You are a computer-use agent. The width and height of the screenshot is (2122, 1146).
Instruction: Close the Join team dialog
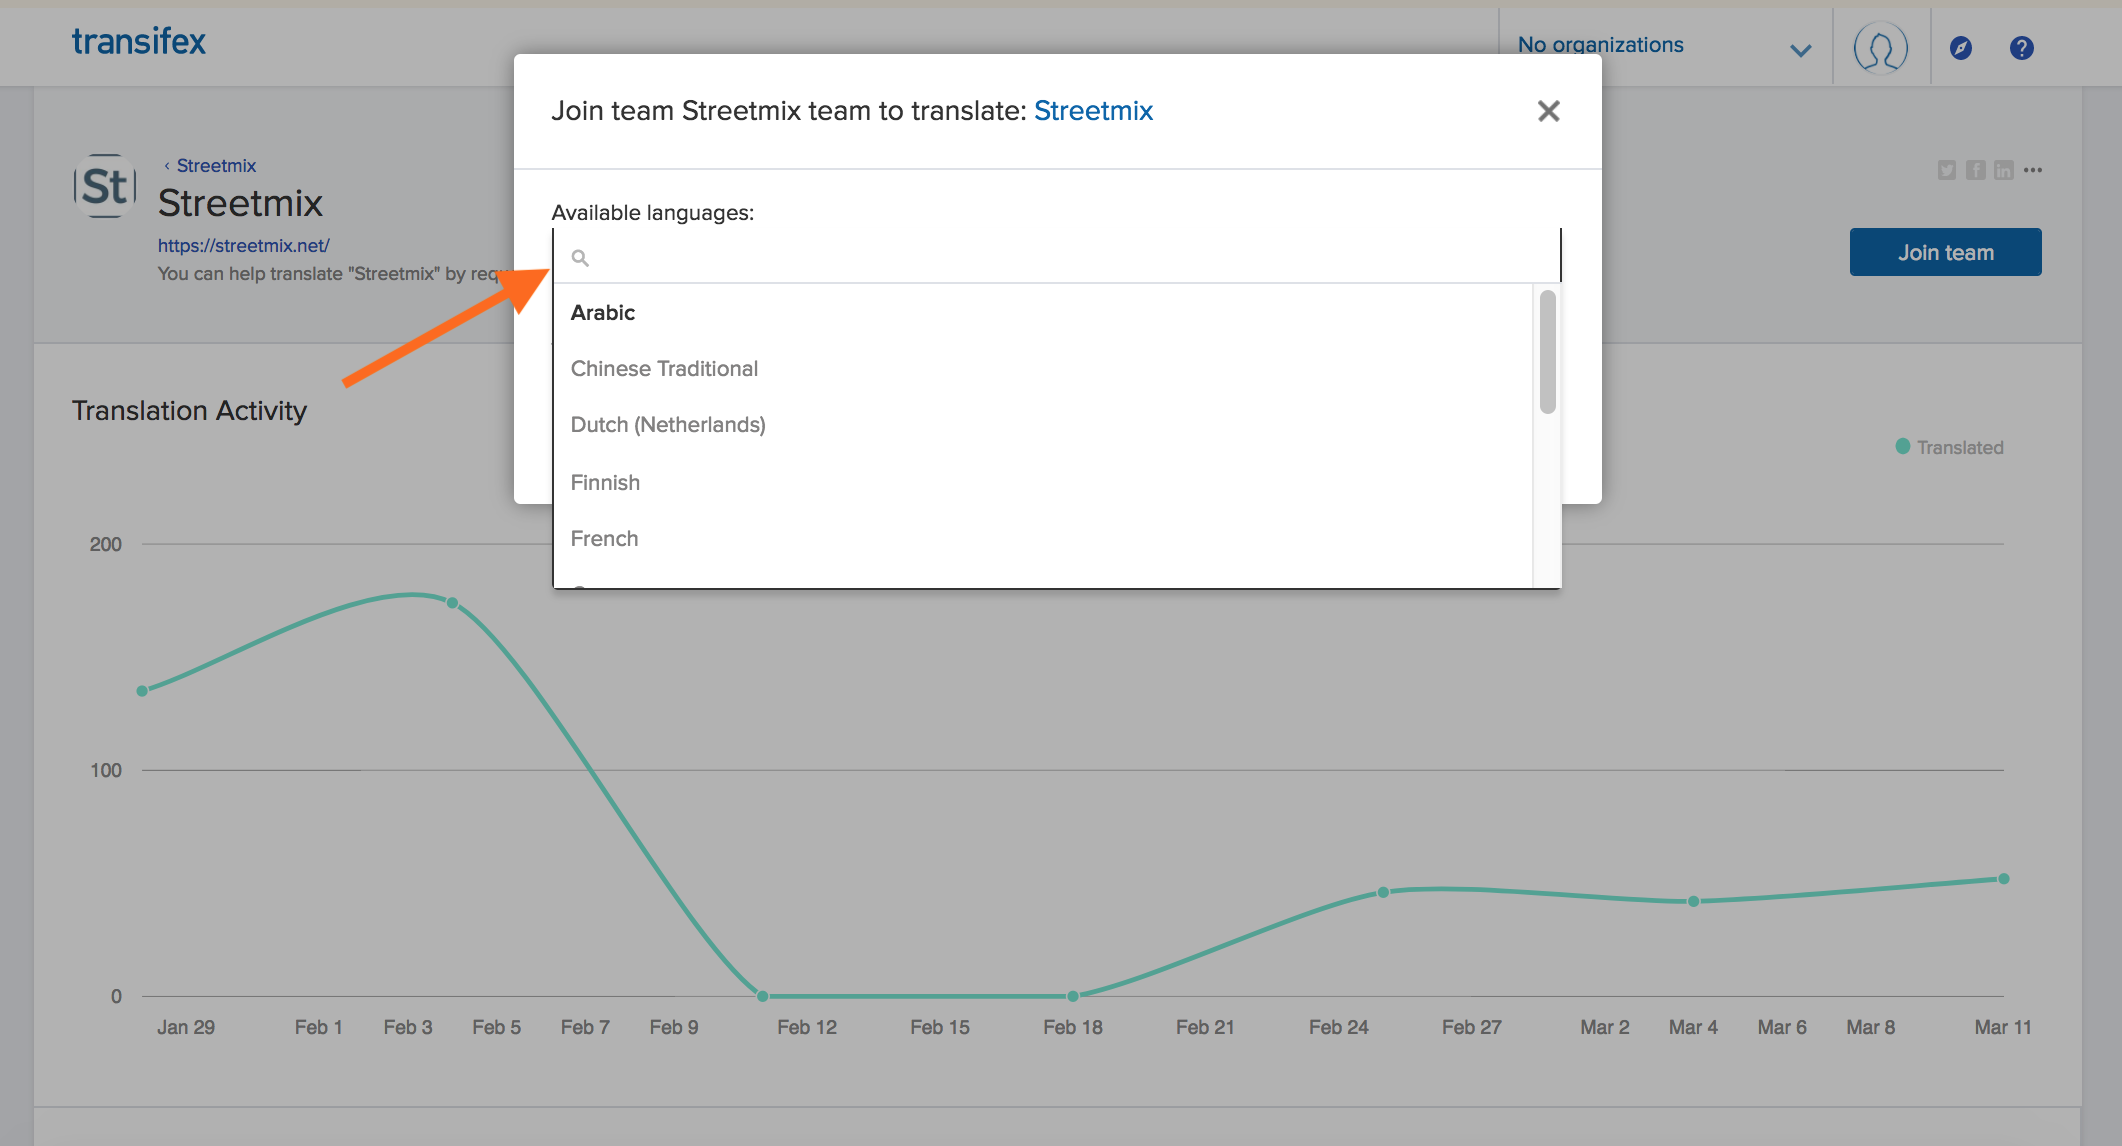click(1548, 111)
